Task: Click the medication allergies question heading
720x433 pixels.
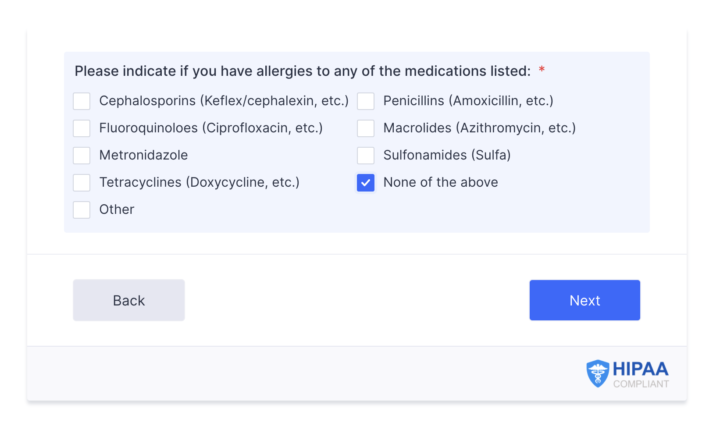Action: point(303,71)
